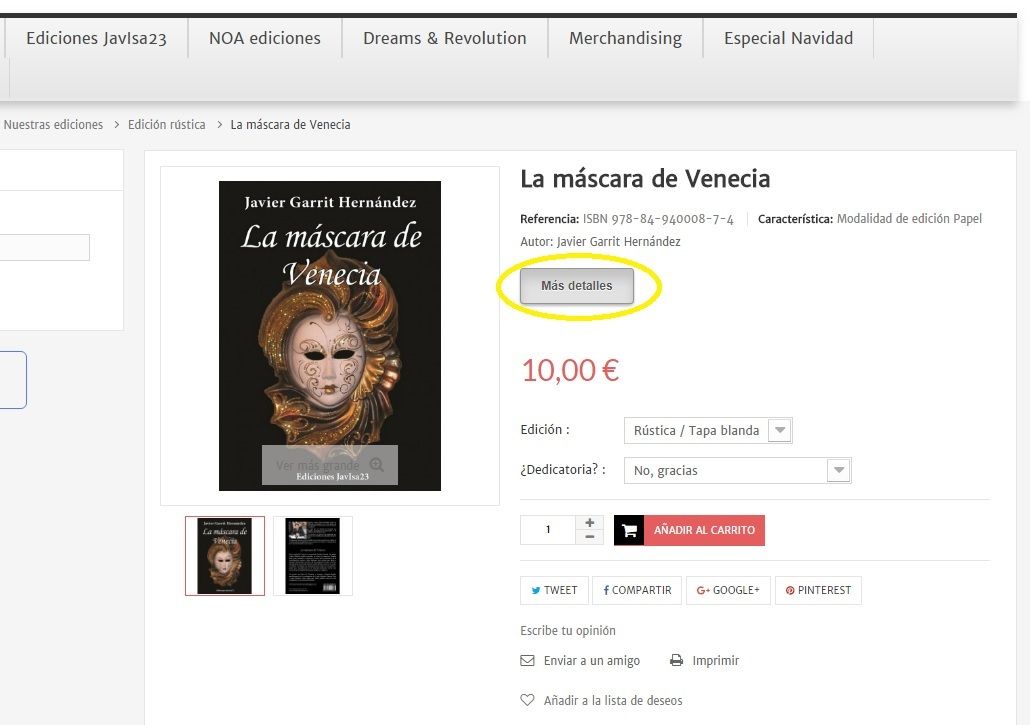
Task: Open the Edición dropdown
Action: click(x=707, y=430)
